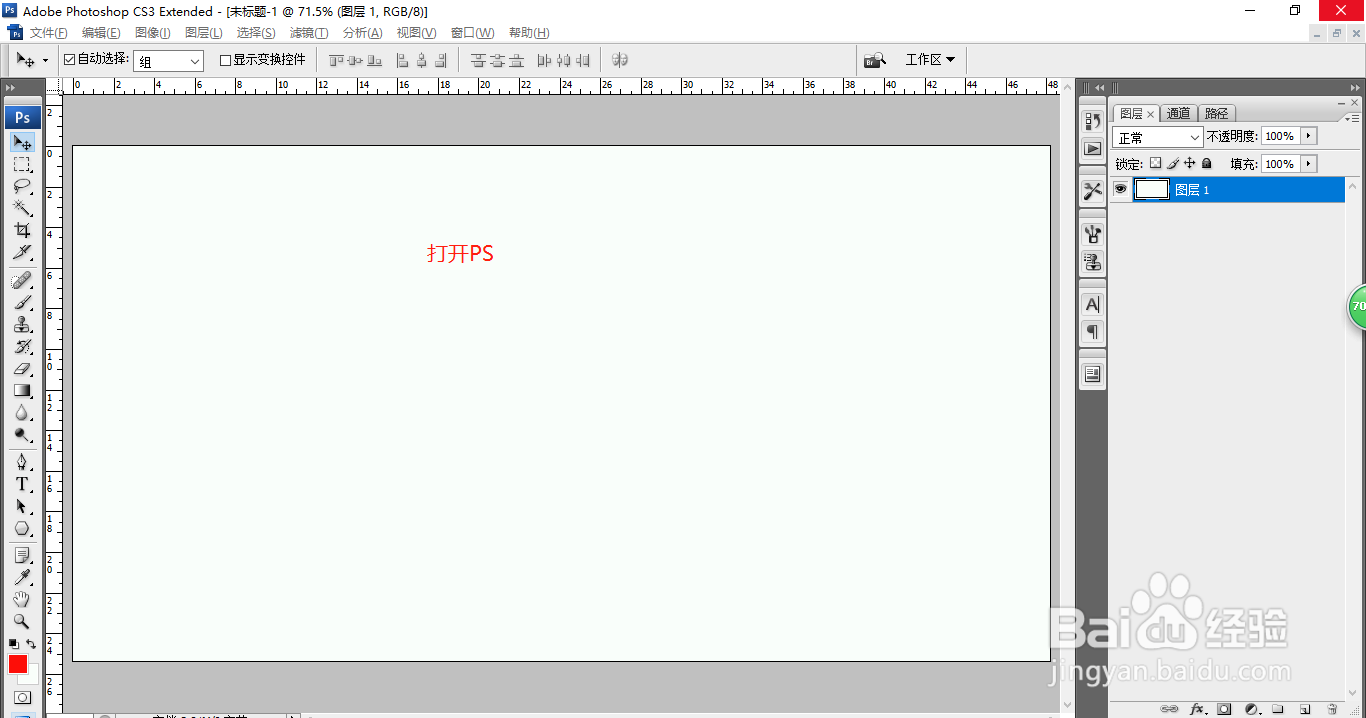Select the Path Selection tool
The image size is (1366, 718).
22,506
